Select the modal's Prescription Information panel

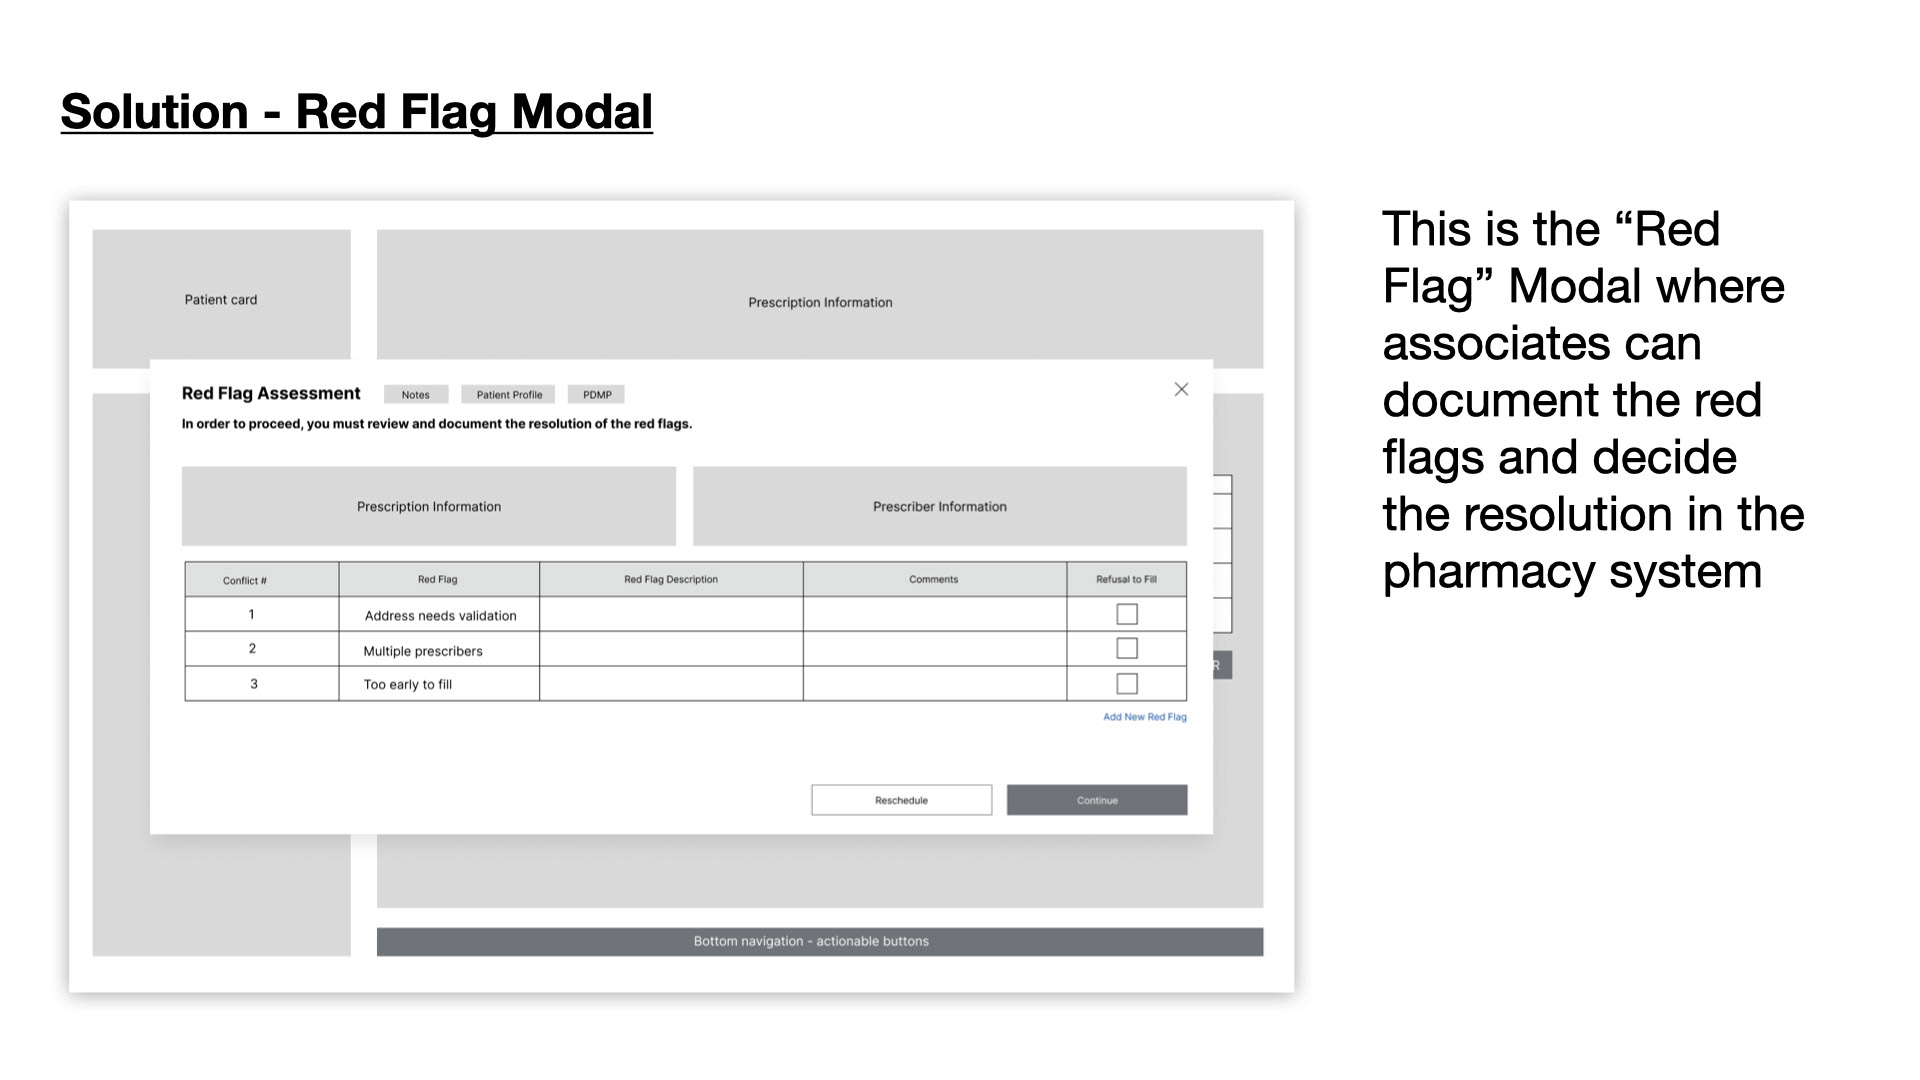429,506
